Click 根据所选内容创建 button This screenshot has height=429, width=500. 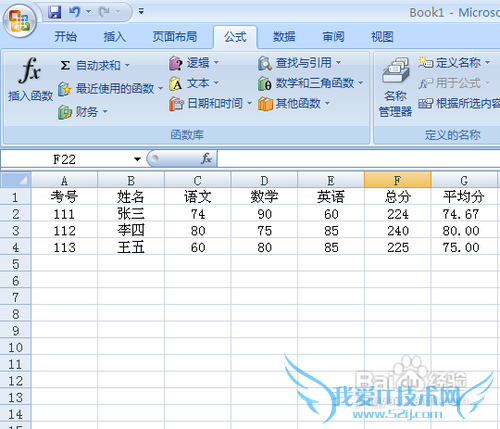pyautogui.click(x=459, y=104)
